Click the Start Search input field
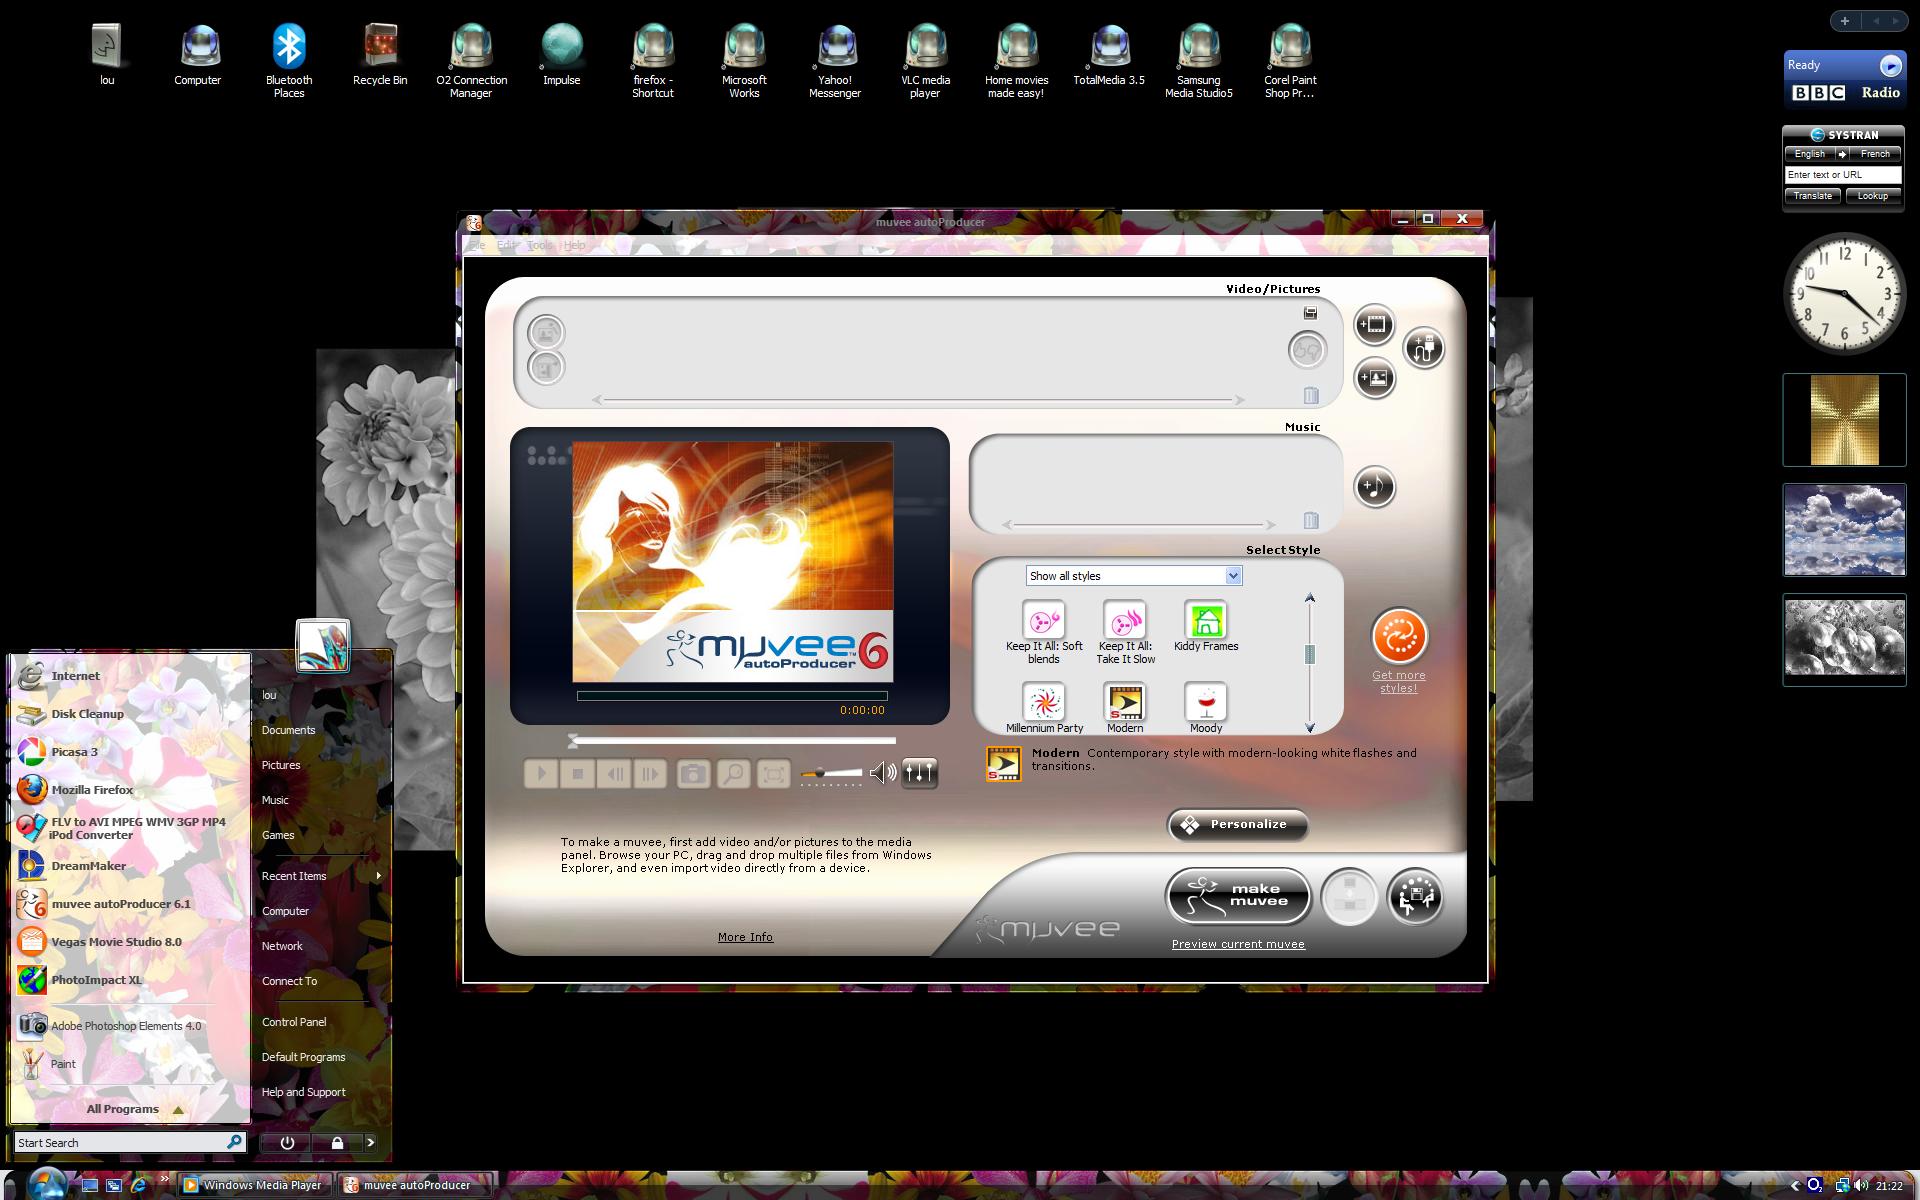This screenshot has height=1200, width=1920. pyautogui.click(x=120, y=1142)
